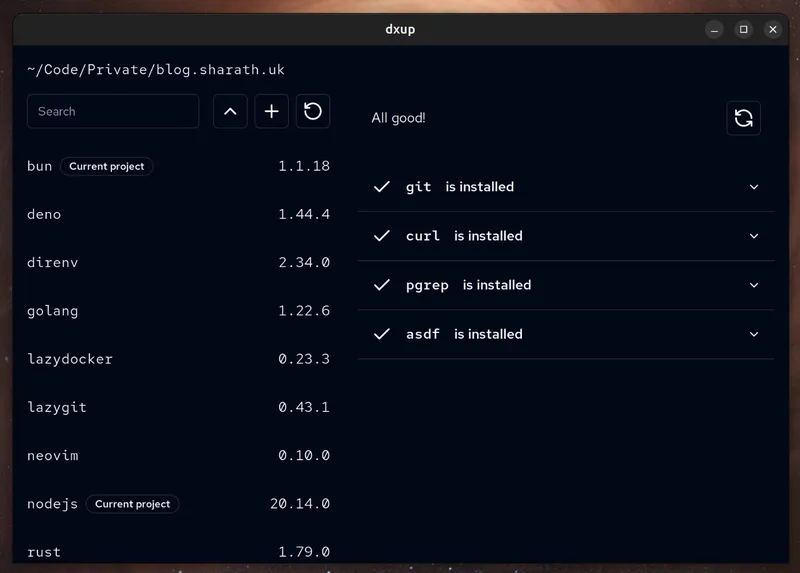
Task: Click the ~/Code/Private/blog.sharath.uk path
Action: coord(156,70)
